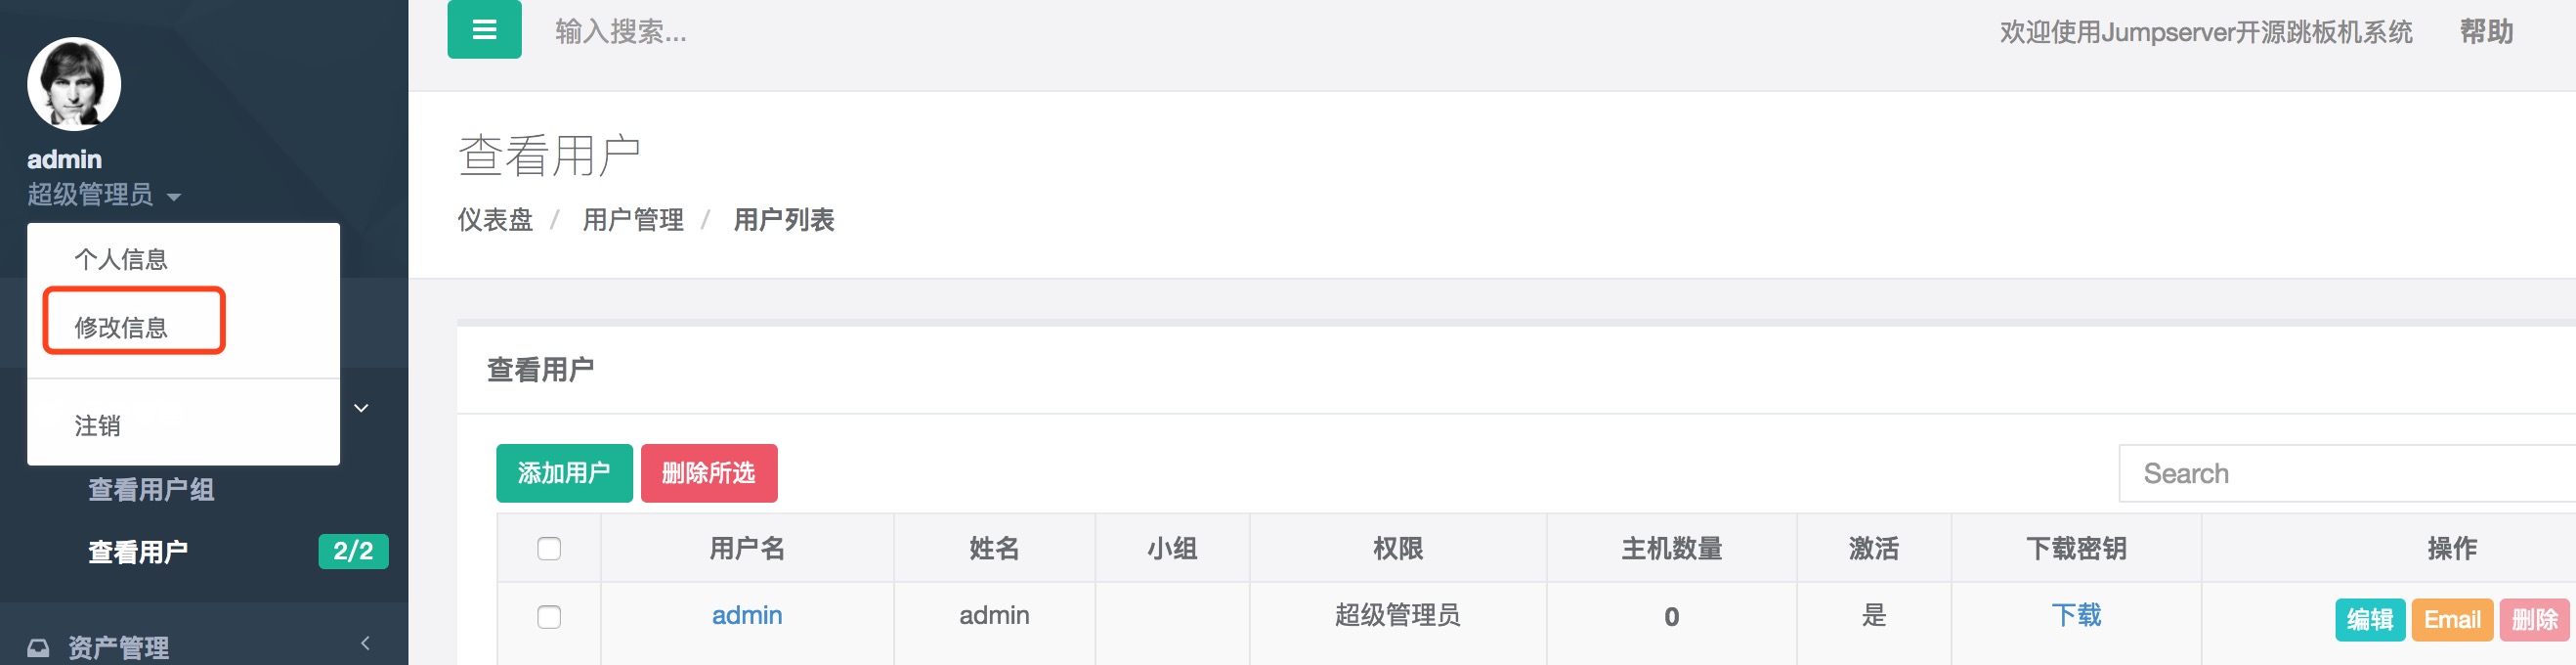The width and height of the screenshot is (2576, 665).
Task: Toggle the select-all checkbox in table header
Action: pyautogui.click(x=549, y=548)
